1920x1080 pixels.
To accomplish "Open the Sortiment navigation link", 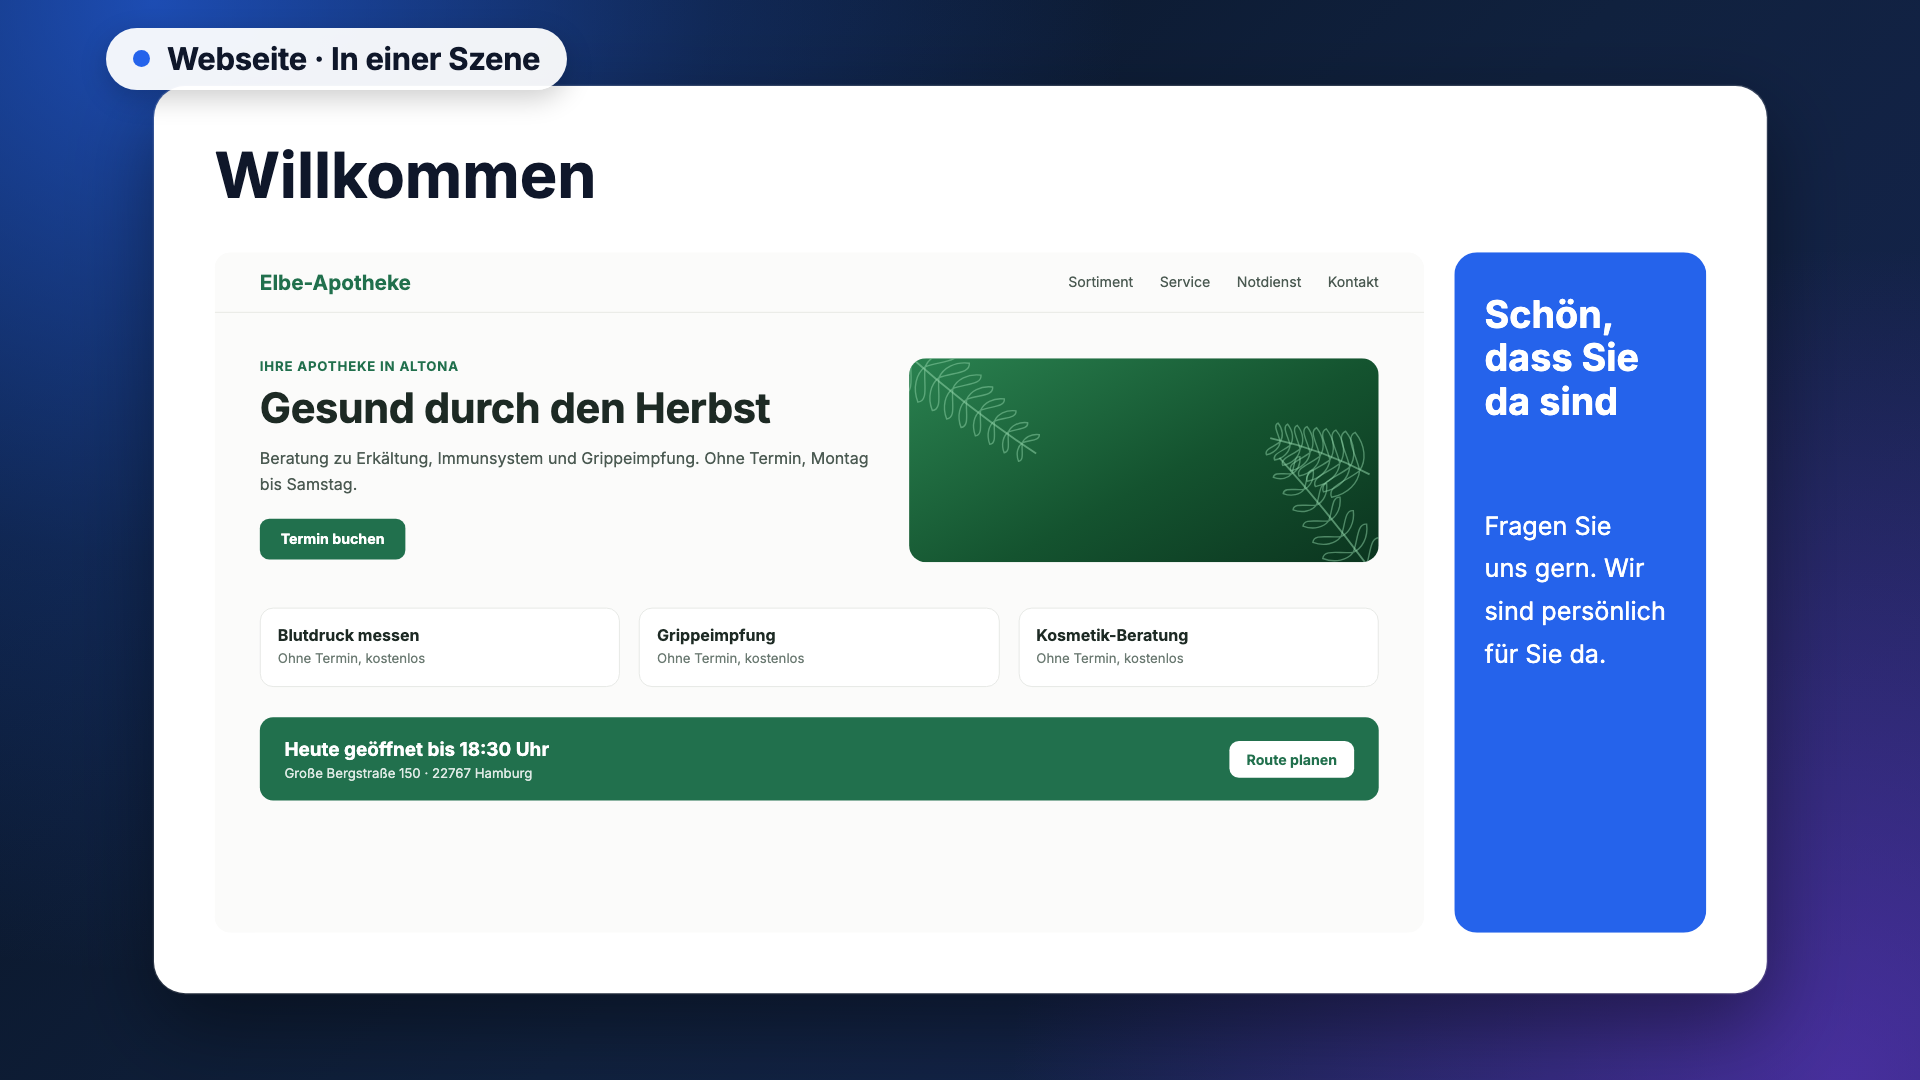I will coord(1100,282).
